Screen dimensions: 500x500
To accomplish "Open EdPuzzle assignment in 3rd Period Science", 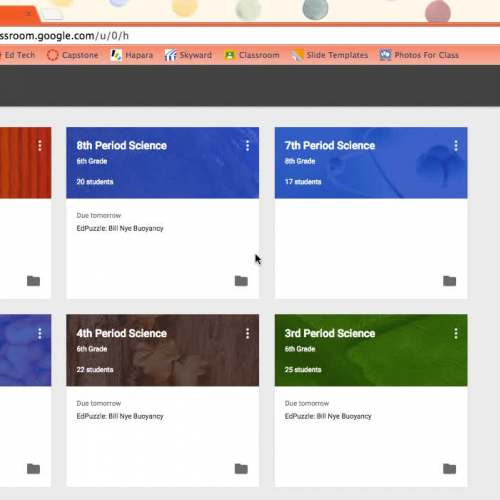I will point(328,416).
